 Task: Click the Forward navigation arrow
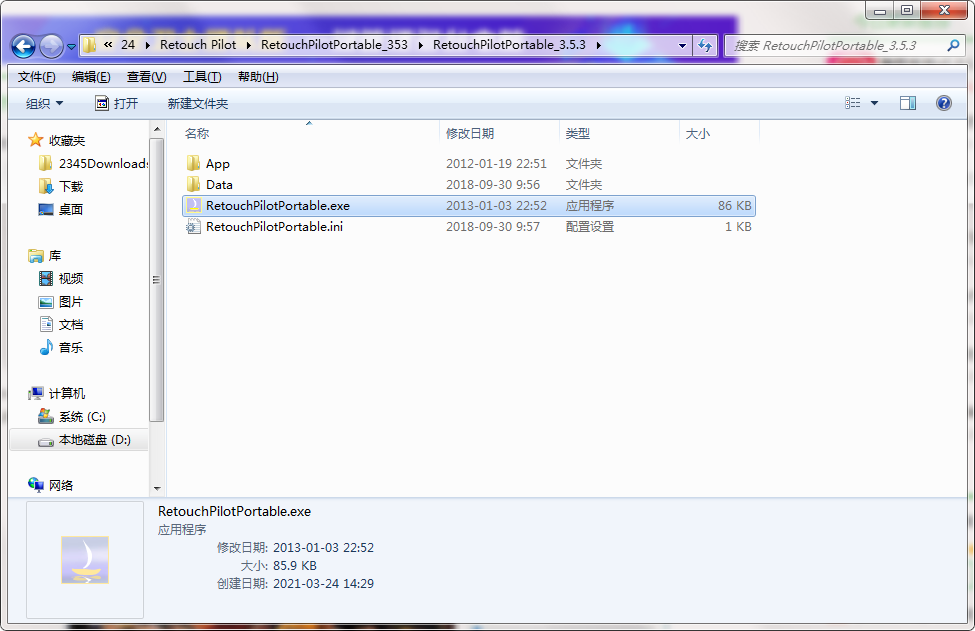(x=51, y=46)
